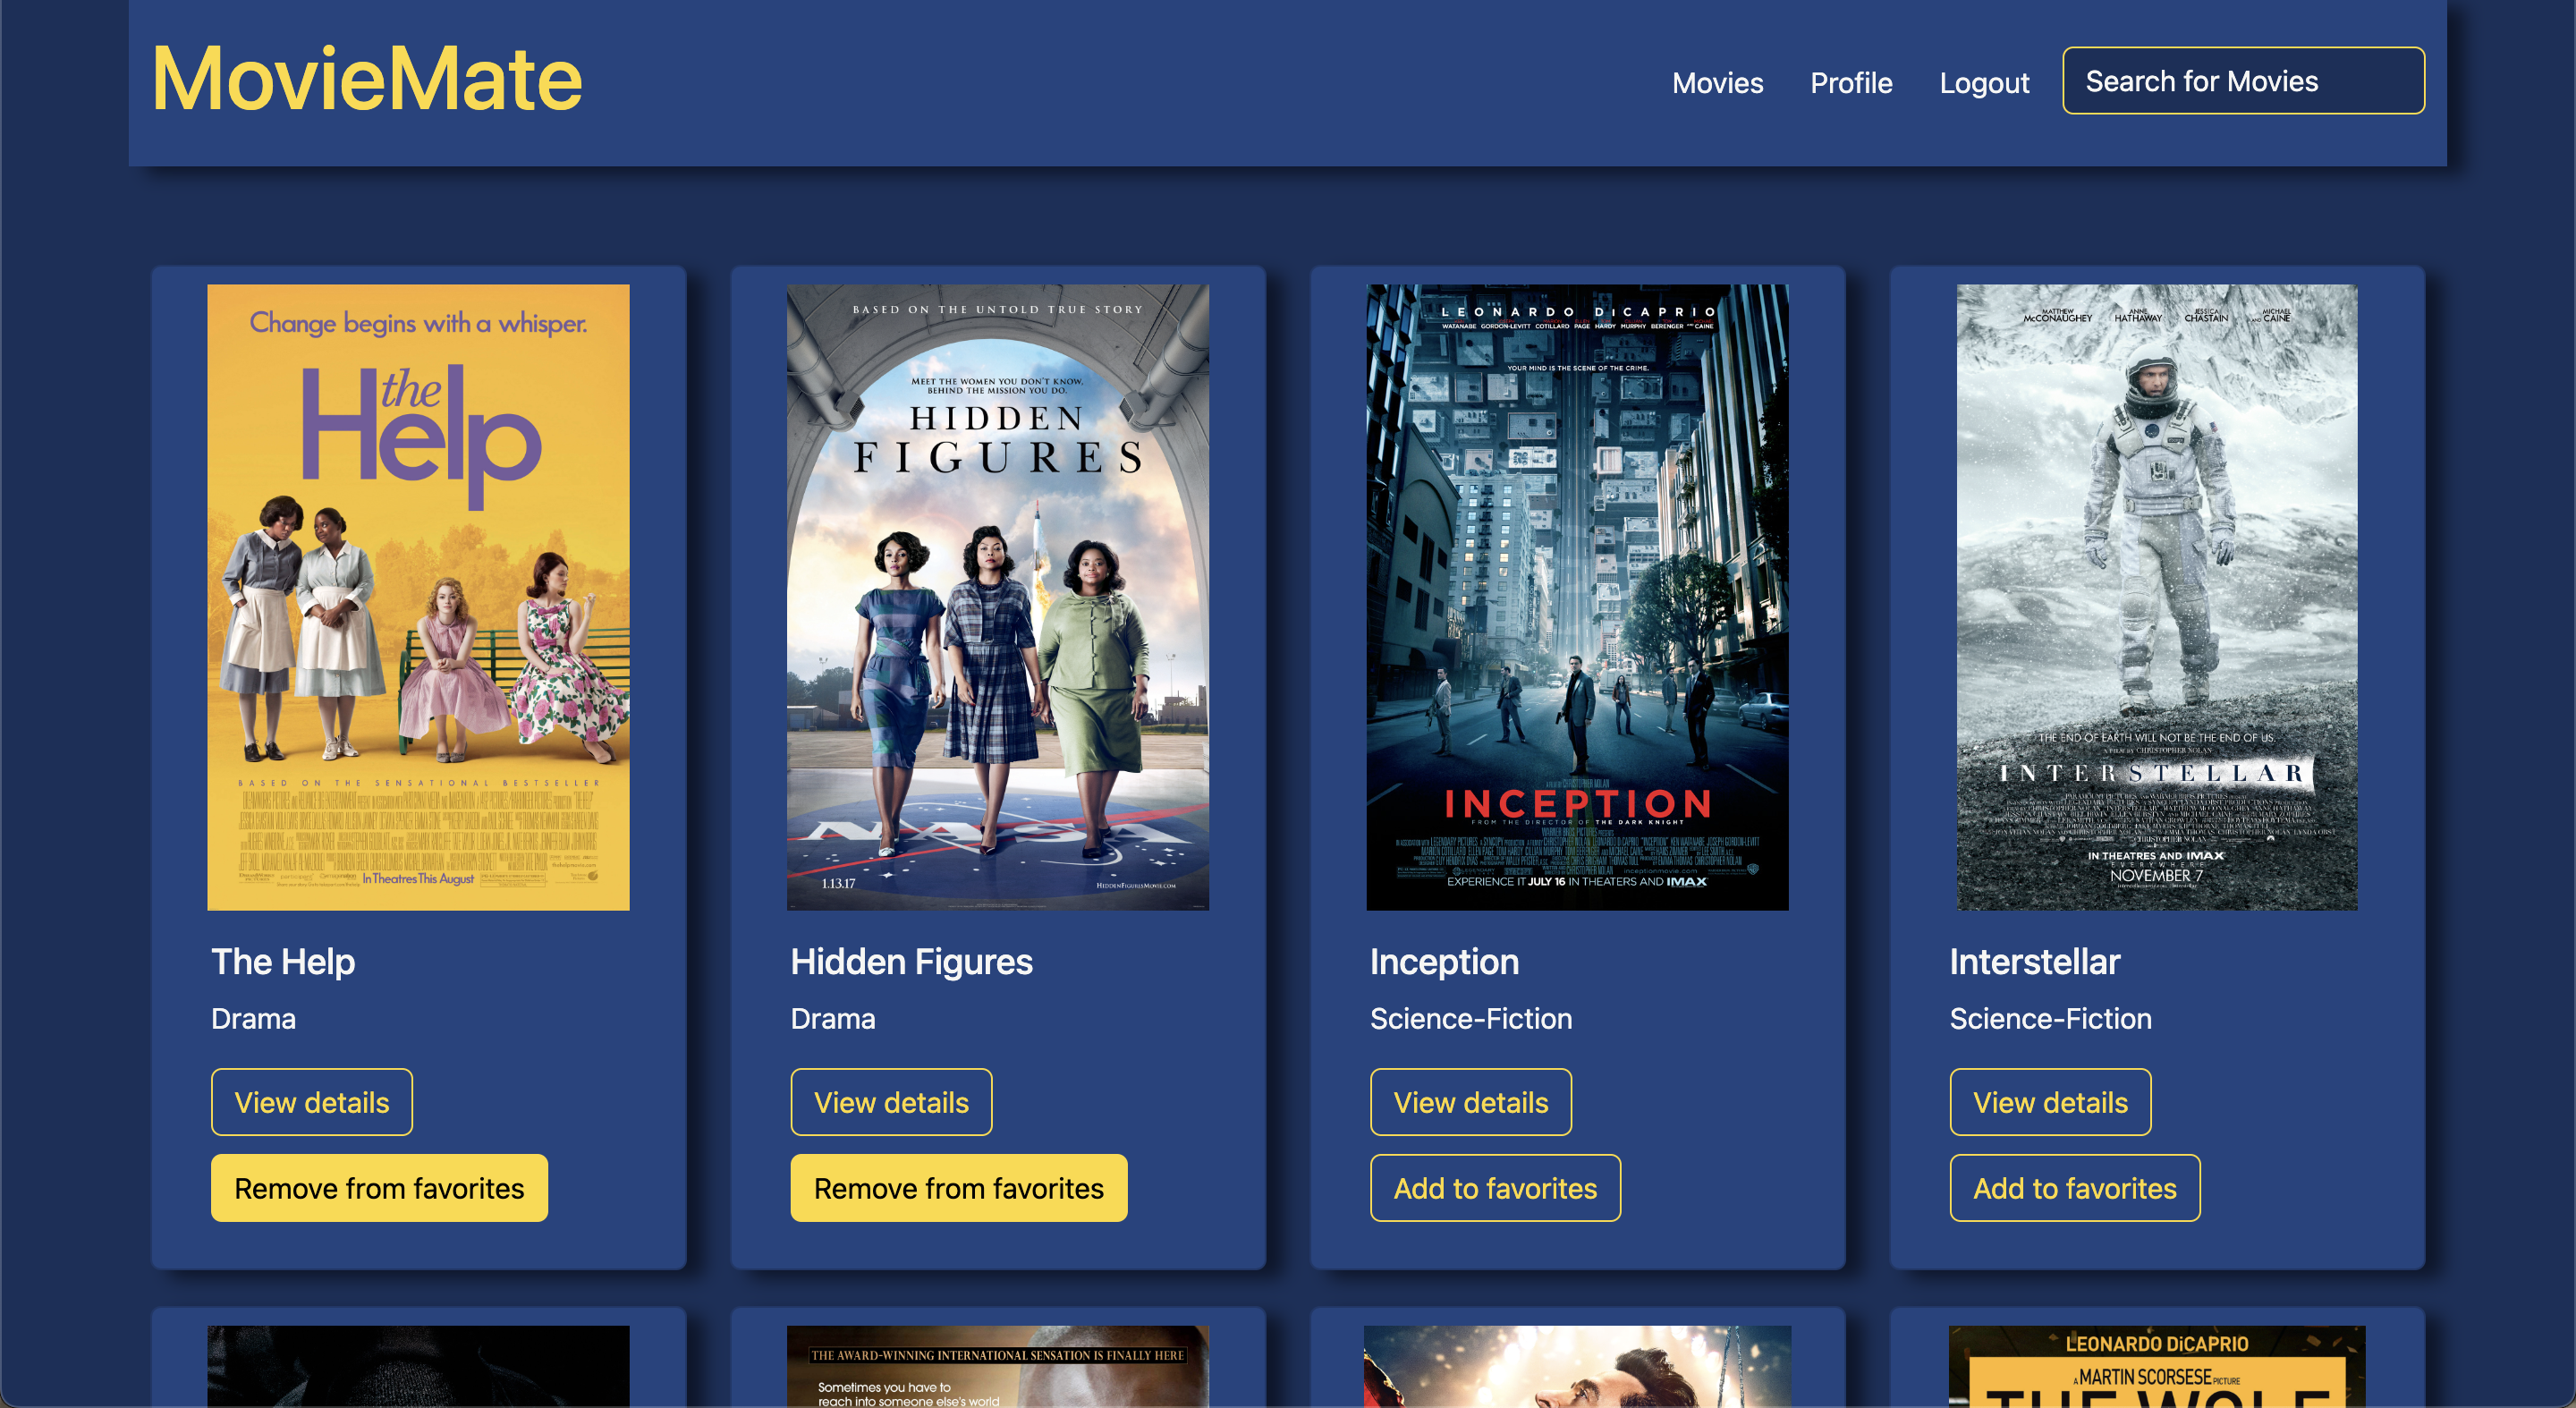Click Science-Fiction genre under Interstellar
2576x1408 pixels.
(x=2050, y=1018)
